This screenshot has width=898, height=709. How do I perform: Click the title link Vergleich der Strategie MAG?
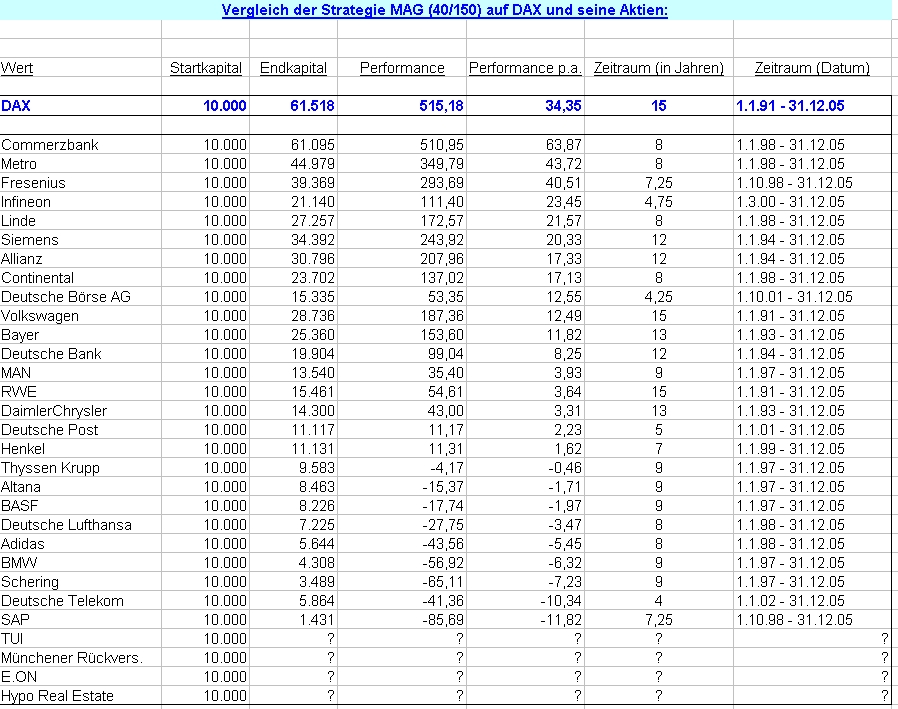tap(444, 10)
